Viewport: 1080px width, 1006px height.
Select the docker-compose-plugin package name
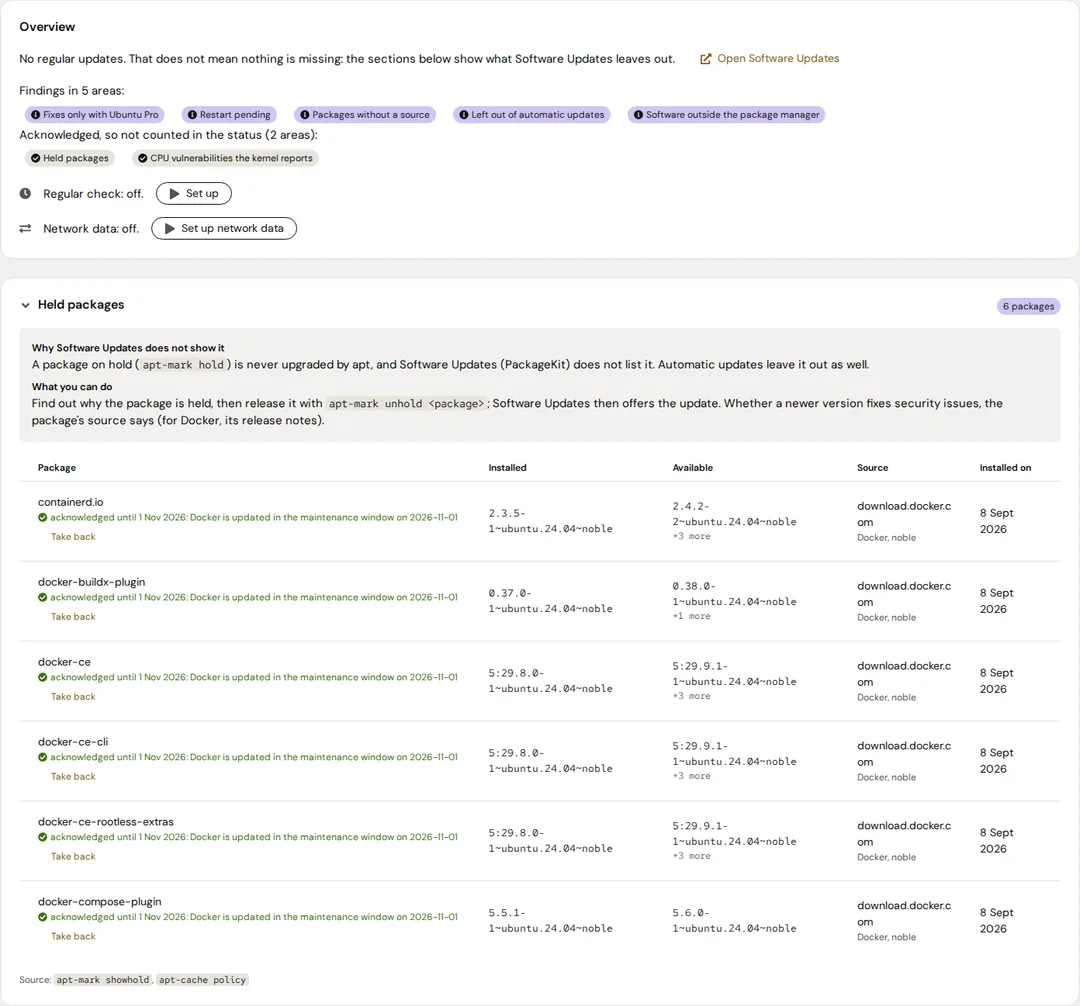click(100, 901)
